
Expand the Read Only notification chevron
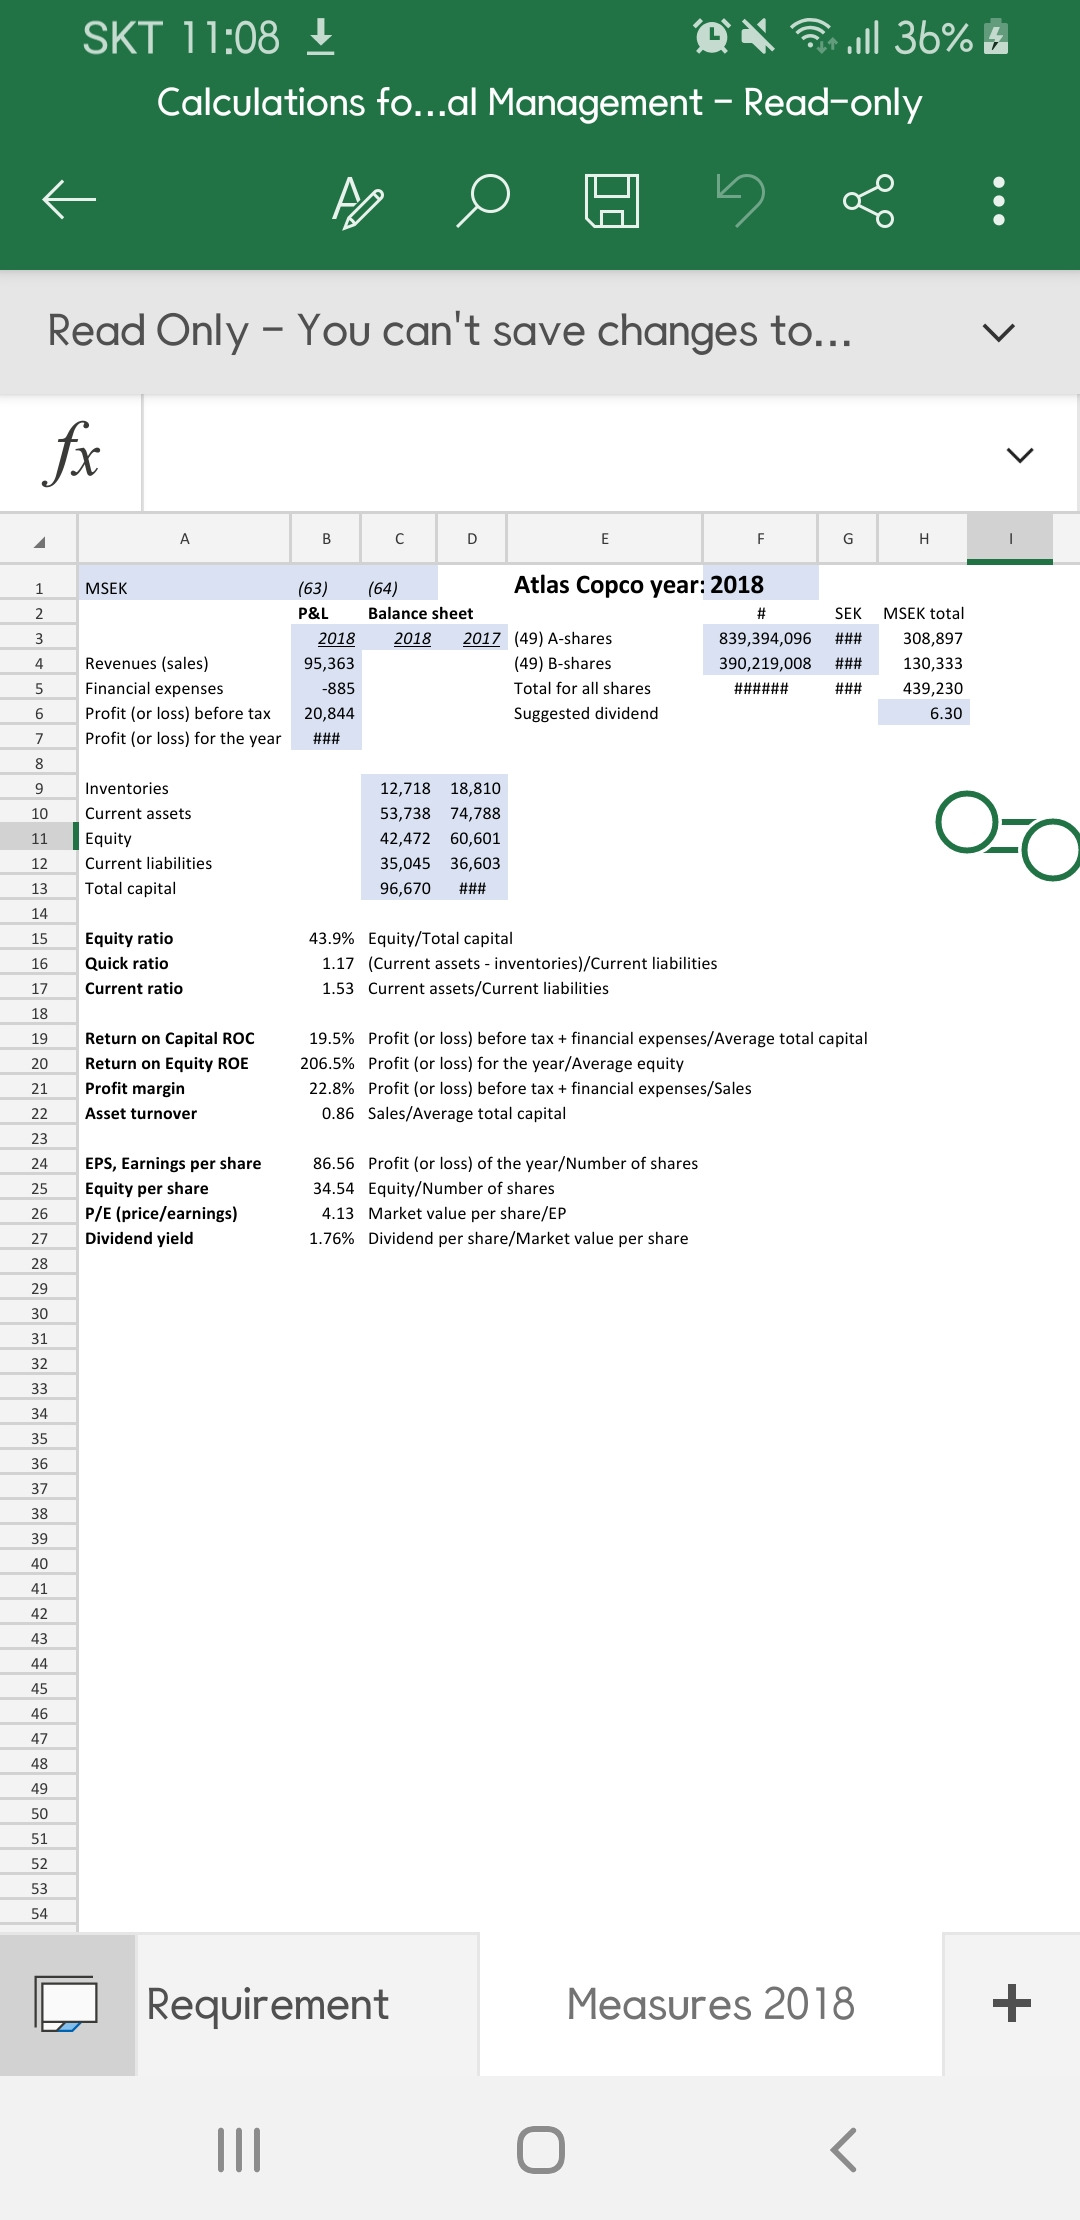pyautogui.click(x=999, y=332)
